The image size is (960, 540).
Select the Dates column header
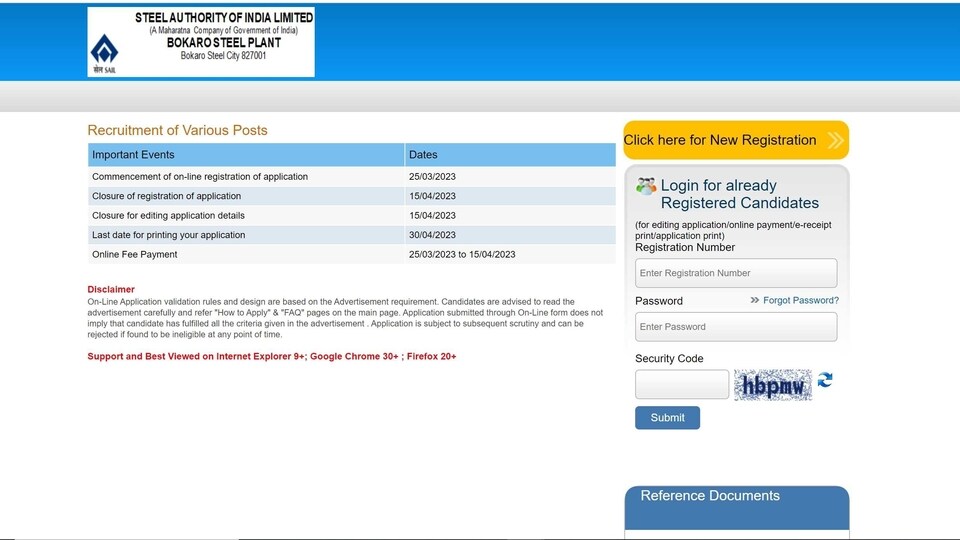(x=510, y=155)
